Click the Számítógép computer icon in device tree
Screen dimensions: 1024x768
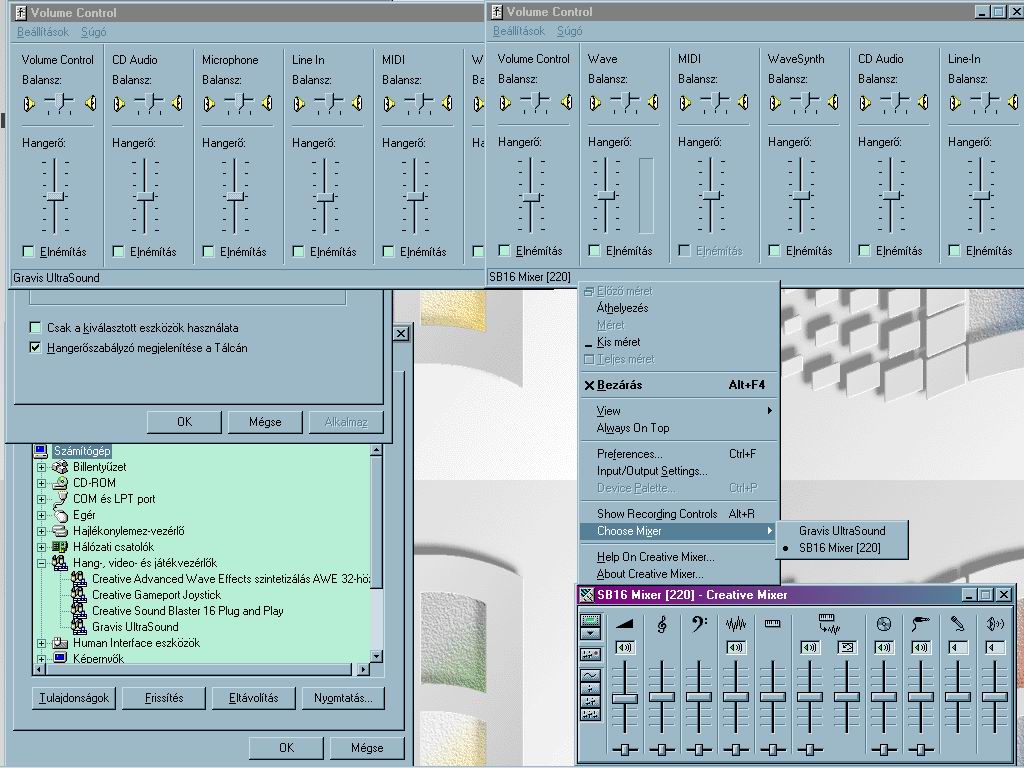[40, 451]
